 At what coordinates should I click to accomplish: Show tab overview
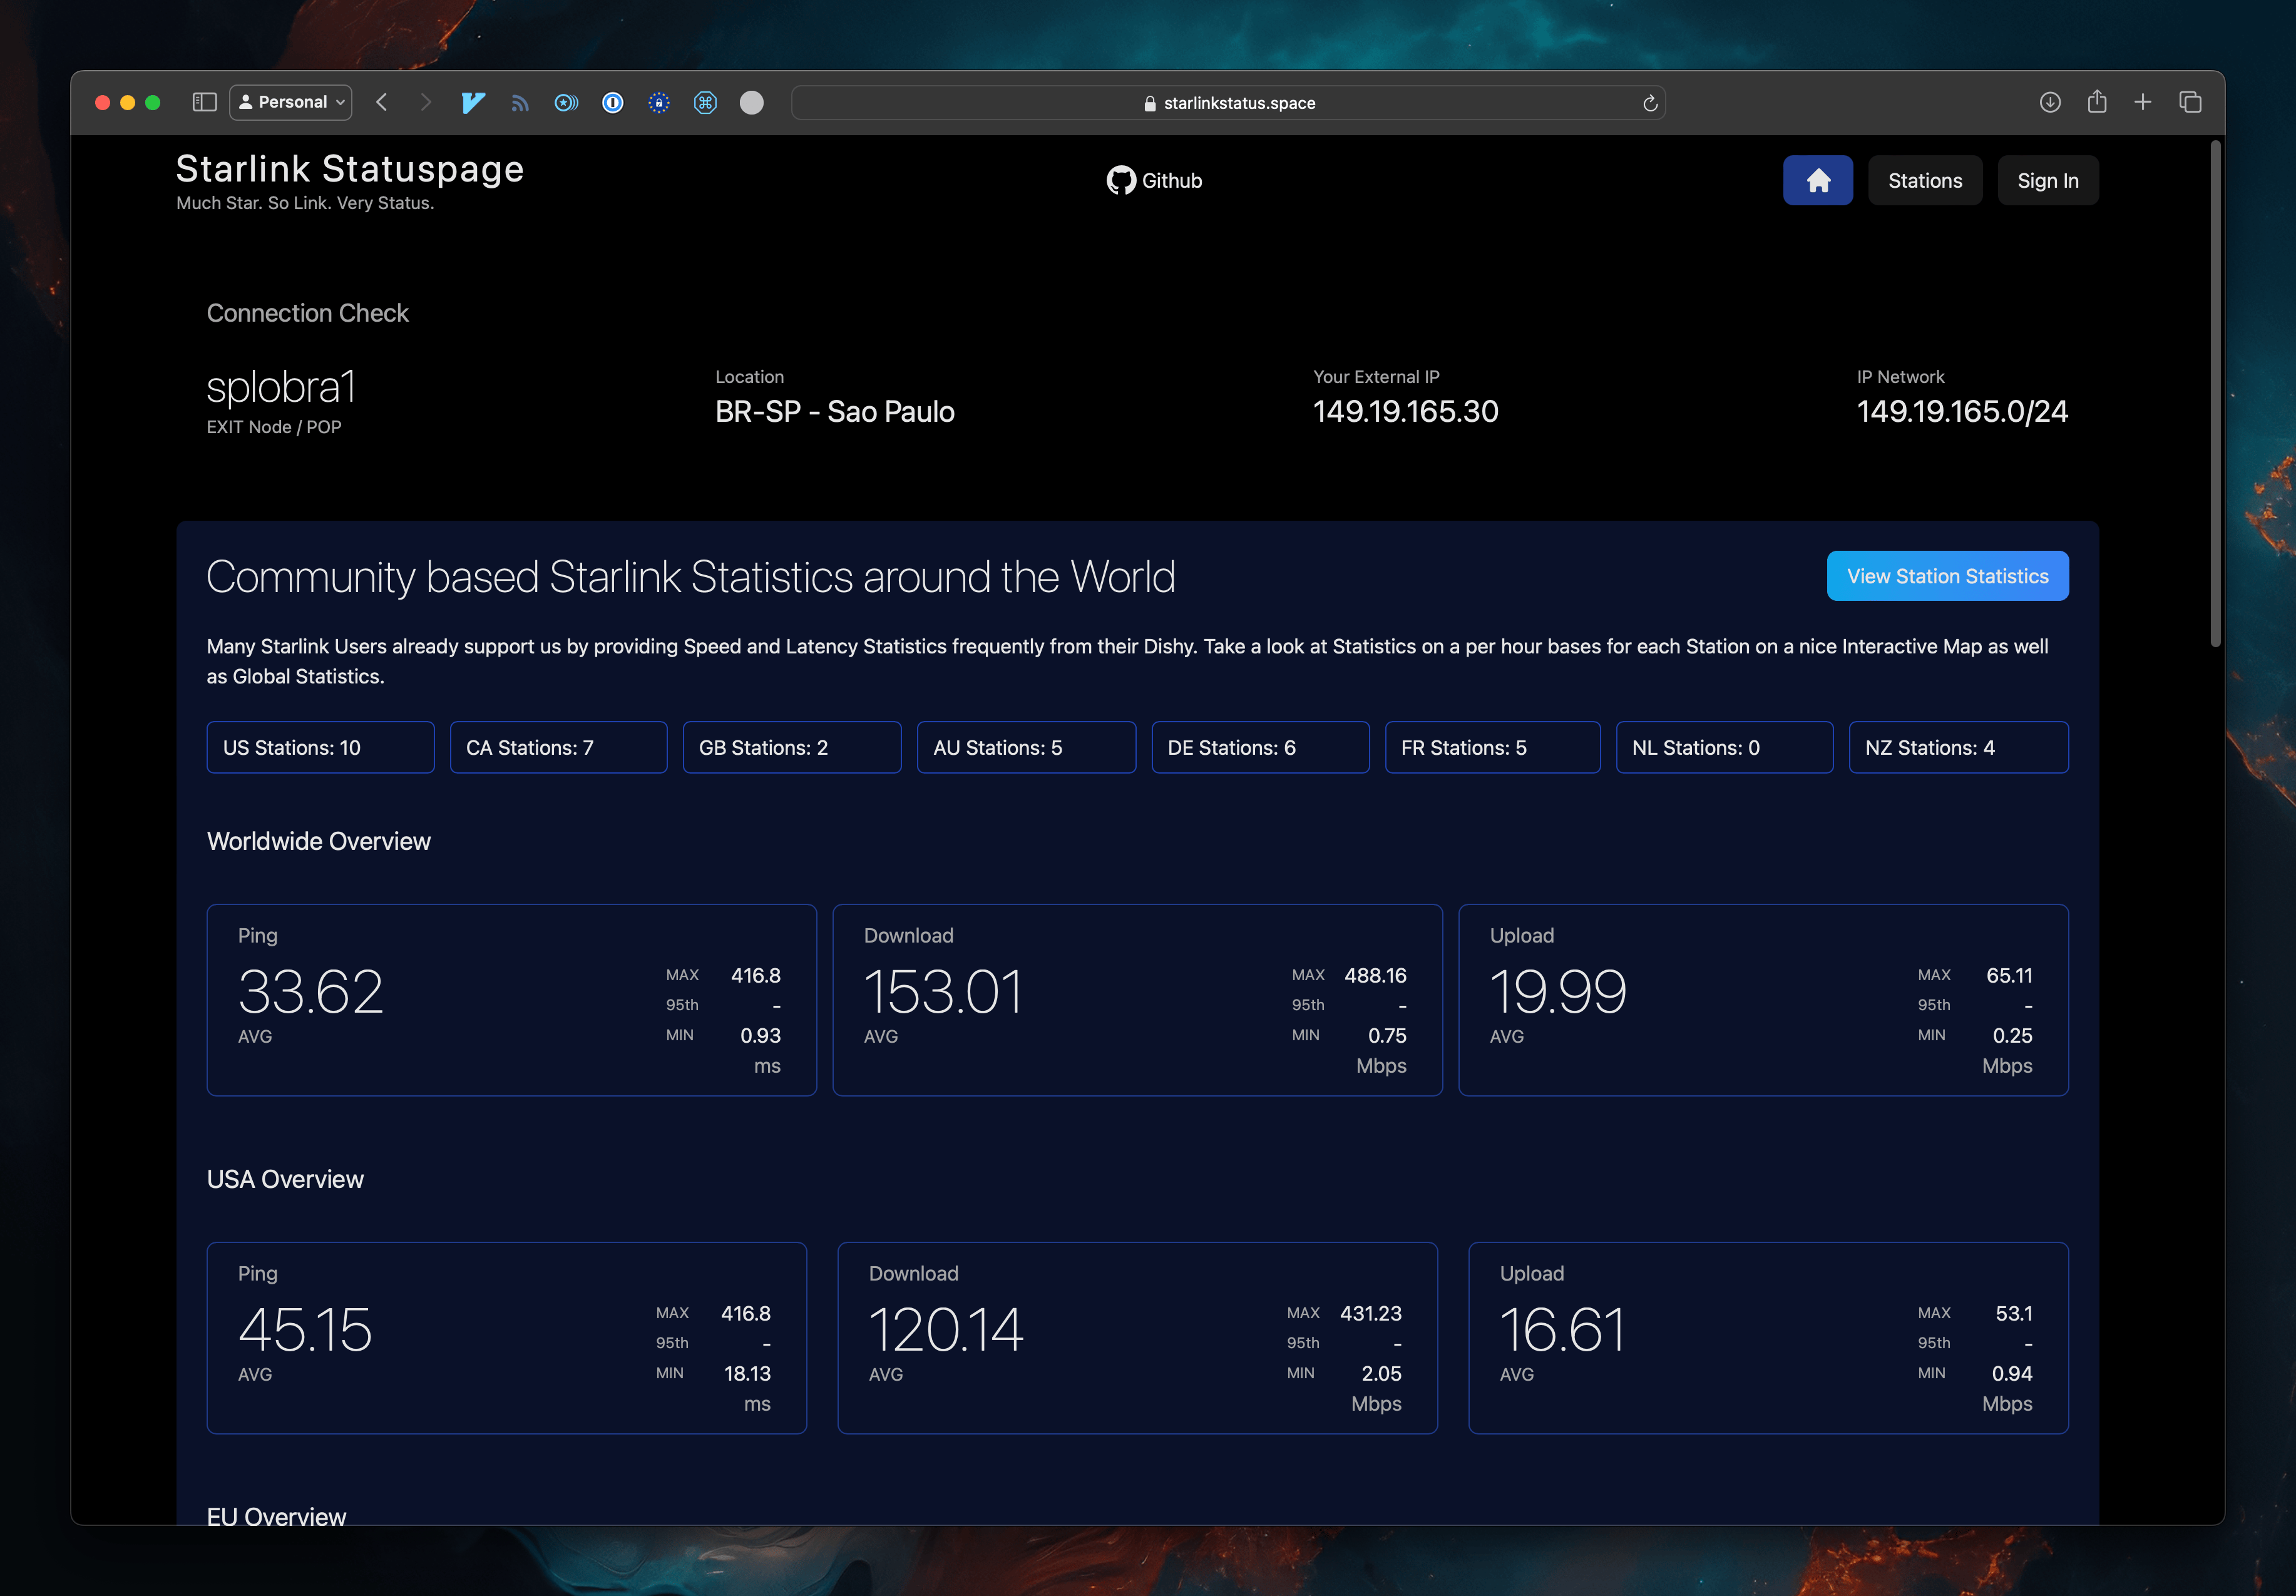(x=2190, y=102)
